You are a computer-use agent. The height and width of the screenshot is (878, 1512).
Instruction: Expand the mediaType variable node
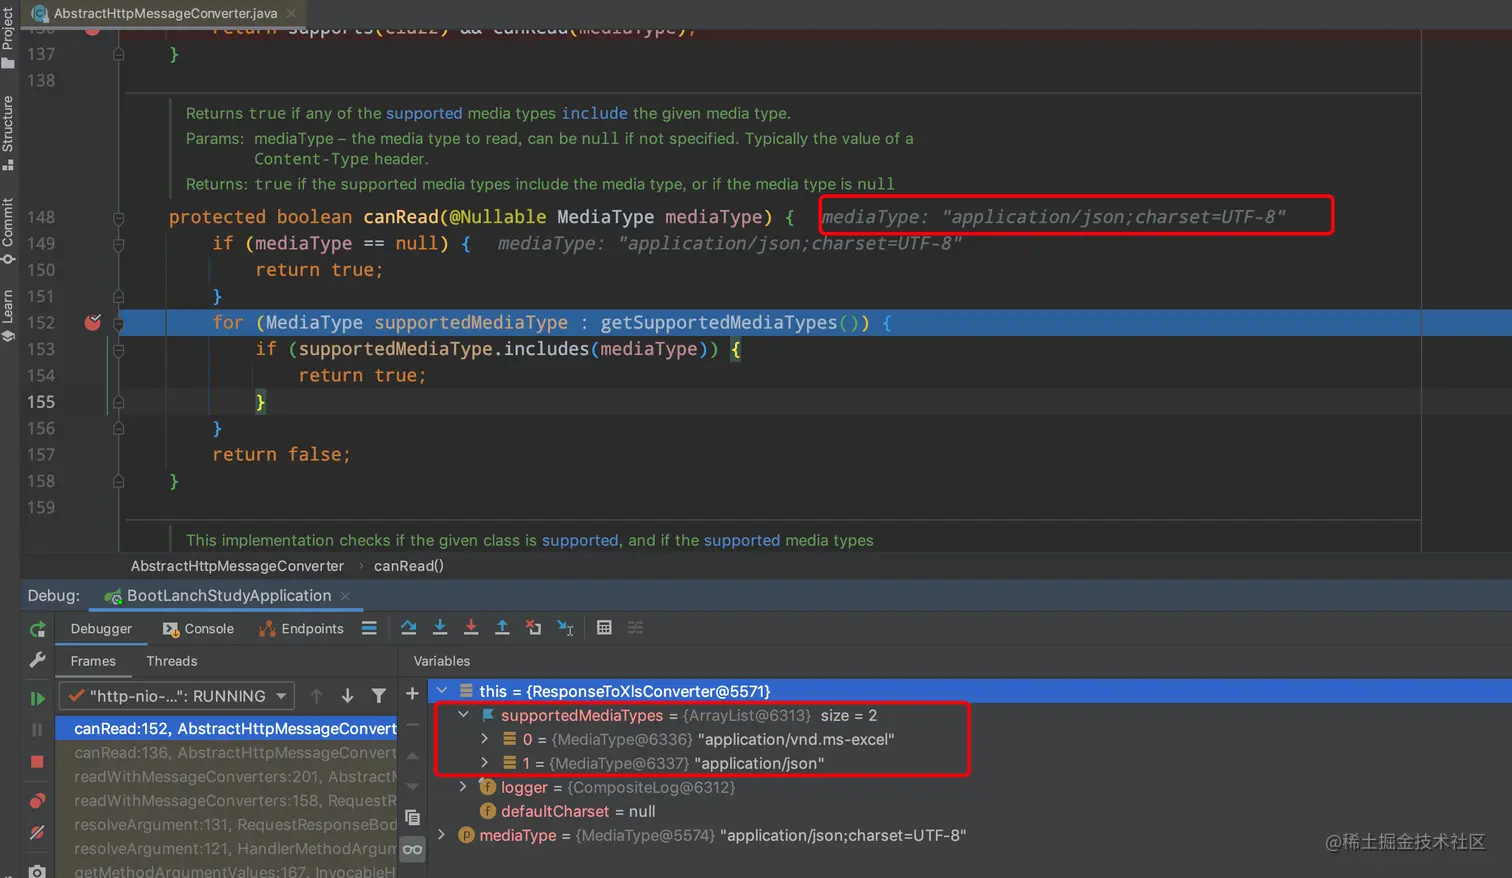(442, 835)
